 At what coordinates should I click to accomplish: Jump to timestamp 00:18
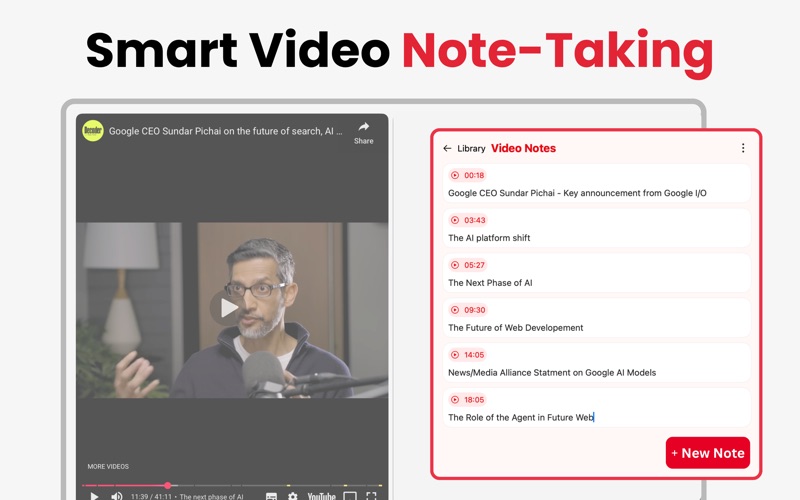click(467, 176)
